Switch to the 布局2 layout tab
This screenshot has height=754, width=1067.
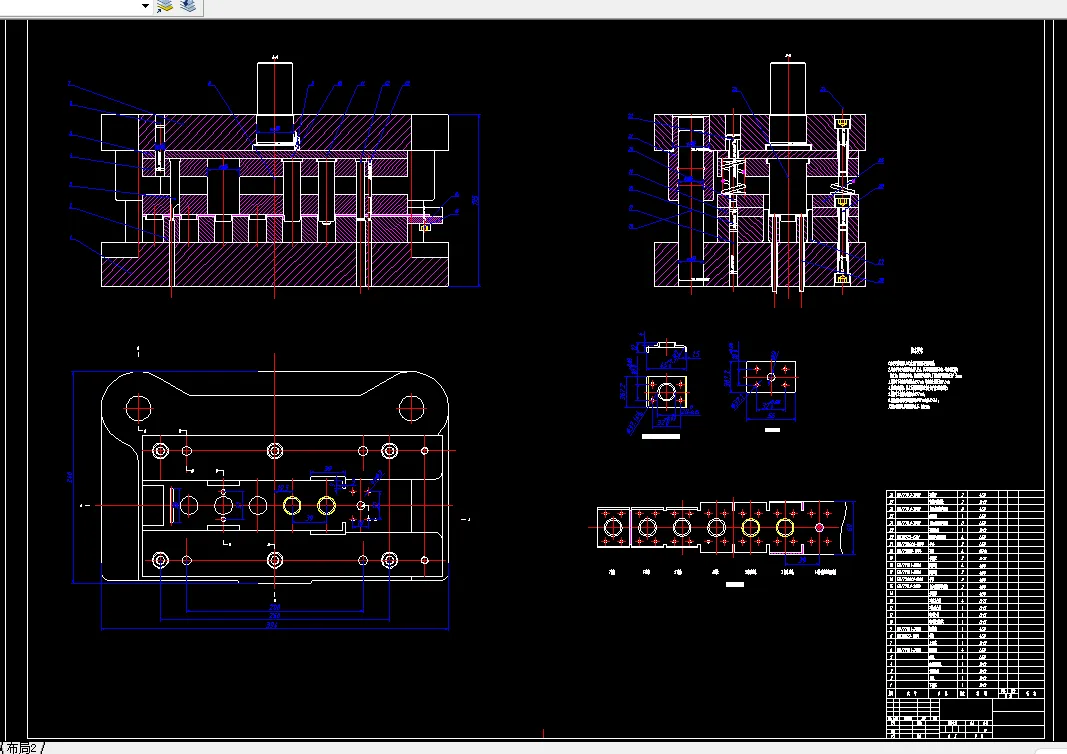click(21, 748)
